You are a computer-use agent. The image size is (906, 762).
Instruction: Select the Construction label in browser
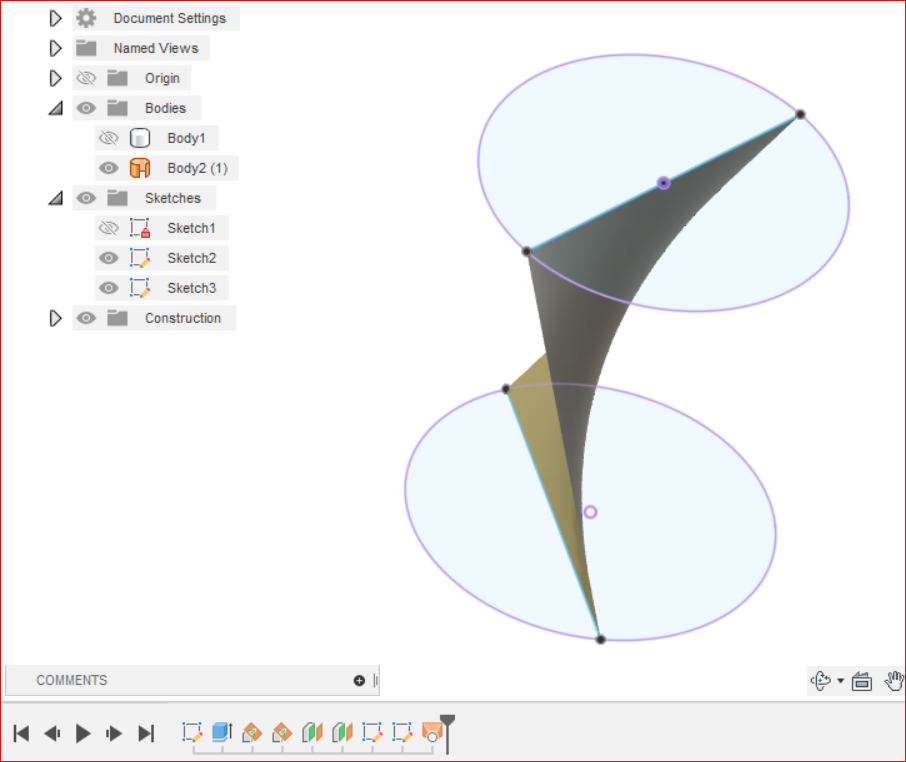tap(183, 318)
